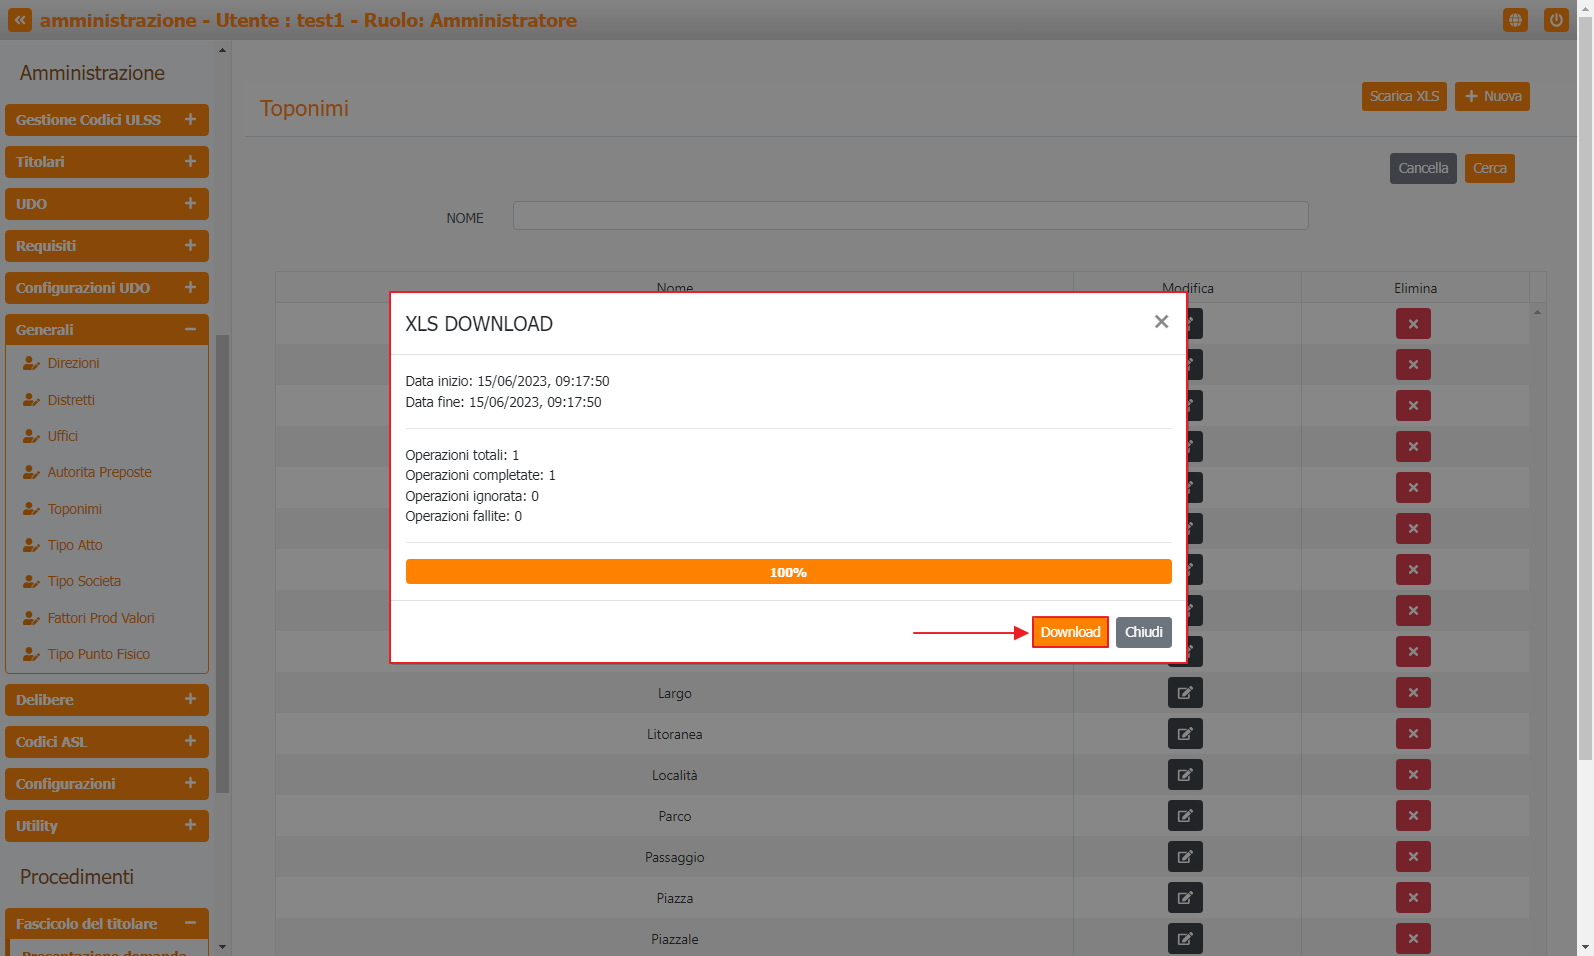Delete the Piazza row with X icon
This screenshot has height=956, width=1594.
point(1413,898)
